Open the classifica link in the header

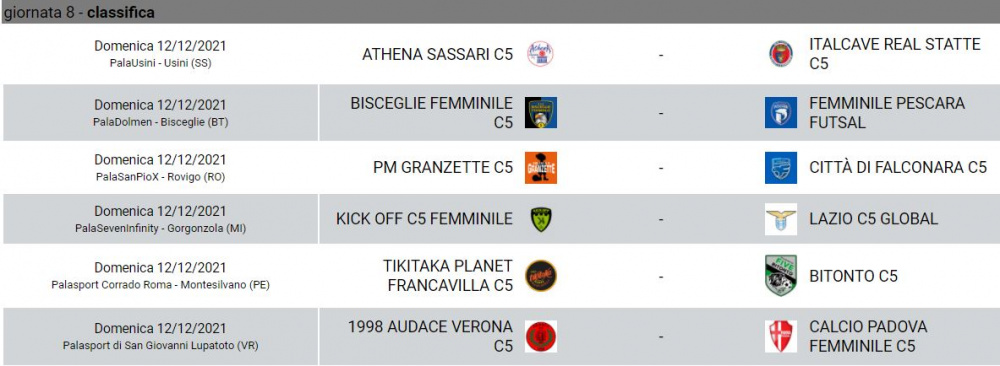click(x=121, y=13)
